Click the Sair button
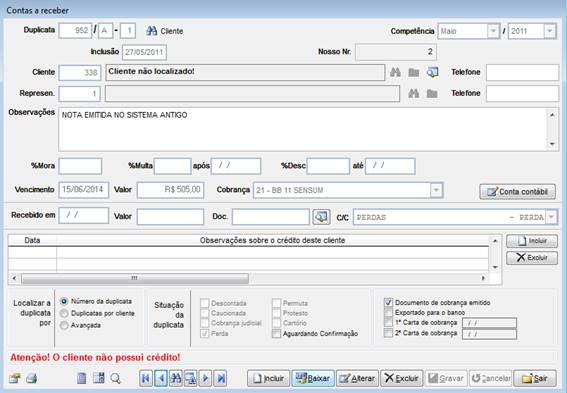The image size is (567, 393). click(535, 379)
